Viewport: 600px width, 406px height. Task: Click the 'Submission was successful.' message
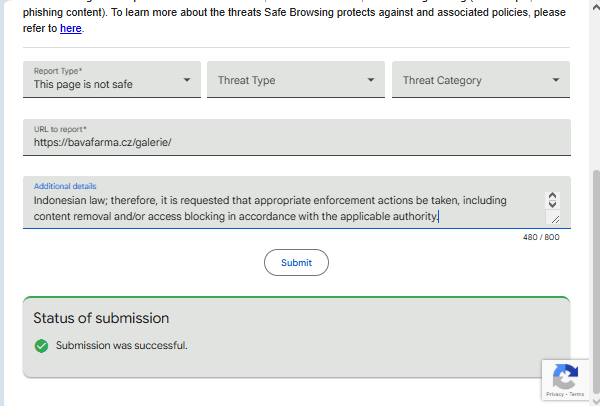[121, 346]
